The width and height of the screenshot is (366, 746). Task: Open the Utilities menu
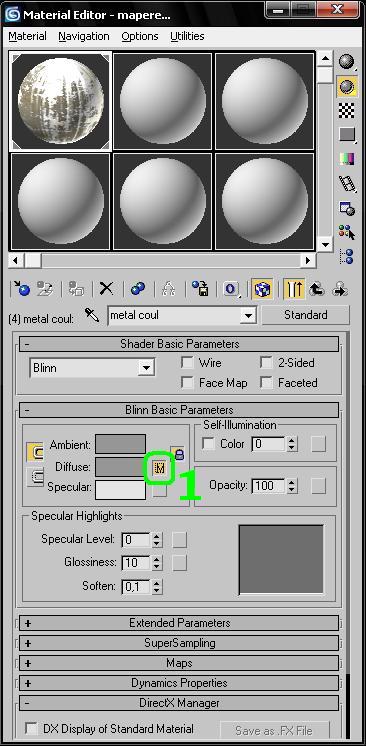point(187,36)
